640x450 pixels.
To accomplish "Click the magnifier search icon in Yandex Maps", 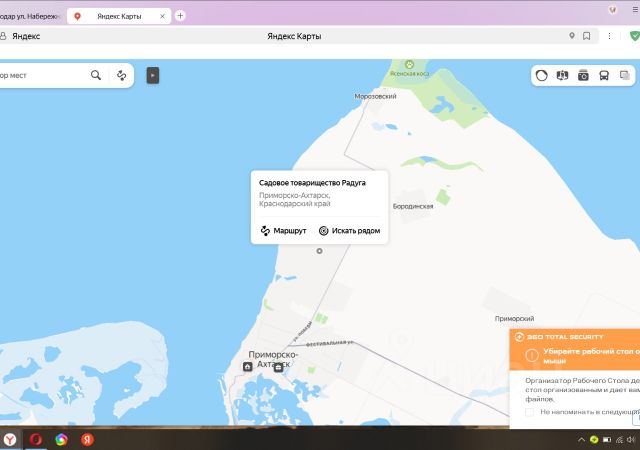I will (96, 75).
